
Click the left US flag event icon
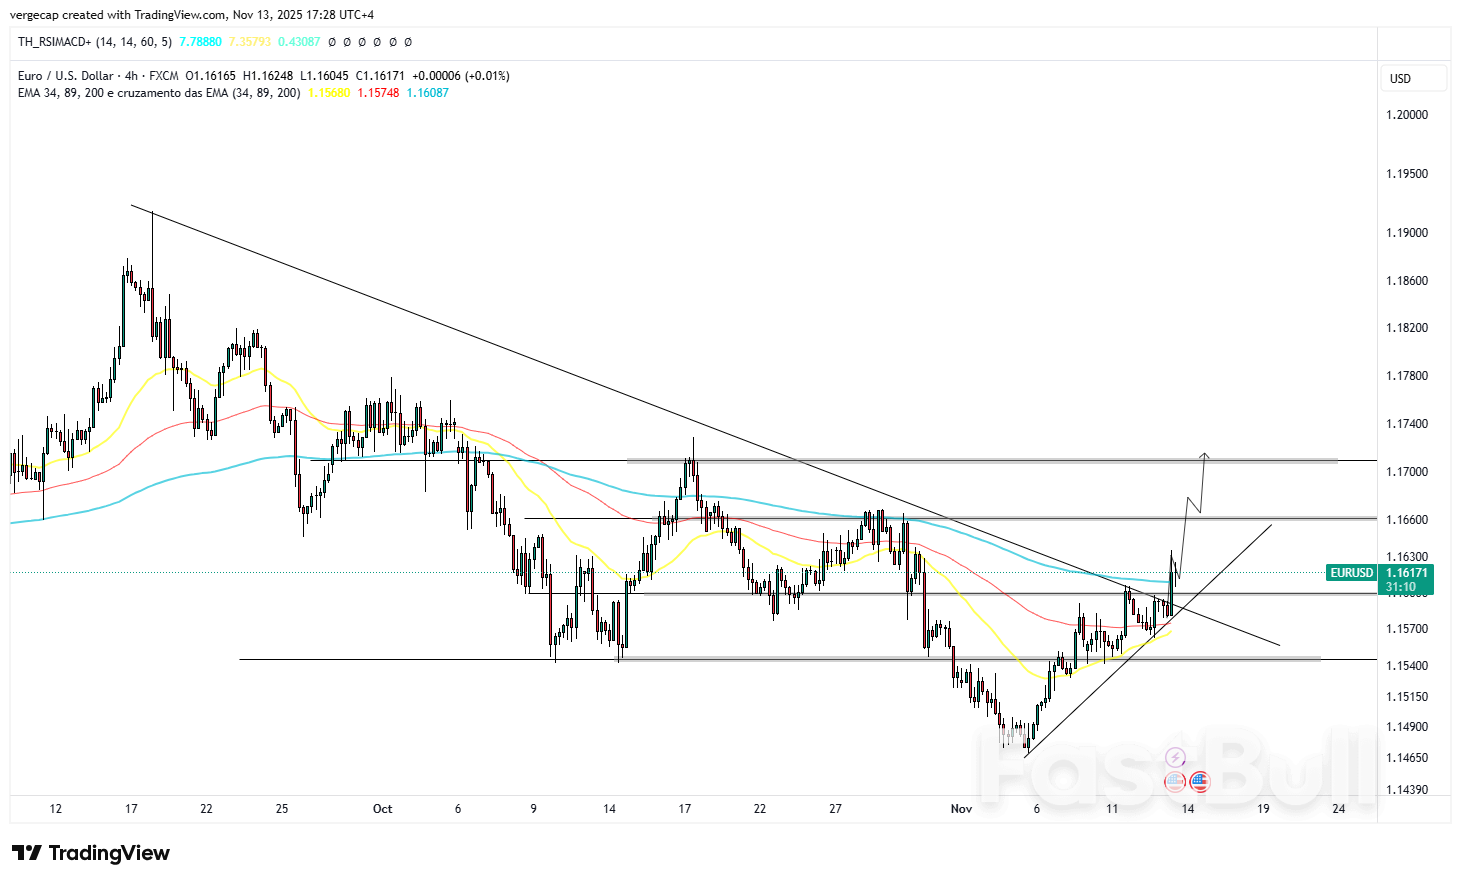point(1175,781)
